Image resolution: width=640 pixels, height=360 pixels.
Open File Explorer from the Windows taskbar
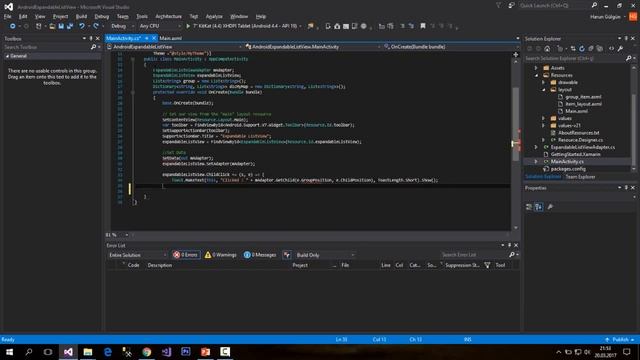[x=88, y=352]
